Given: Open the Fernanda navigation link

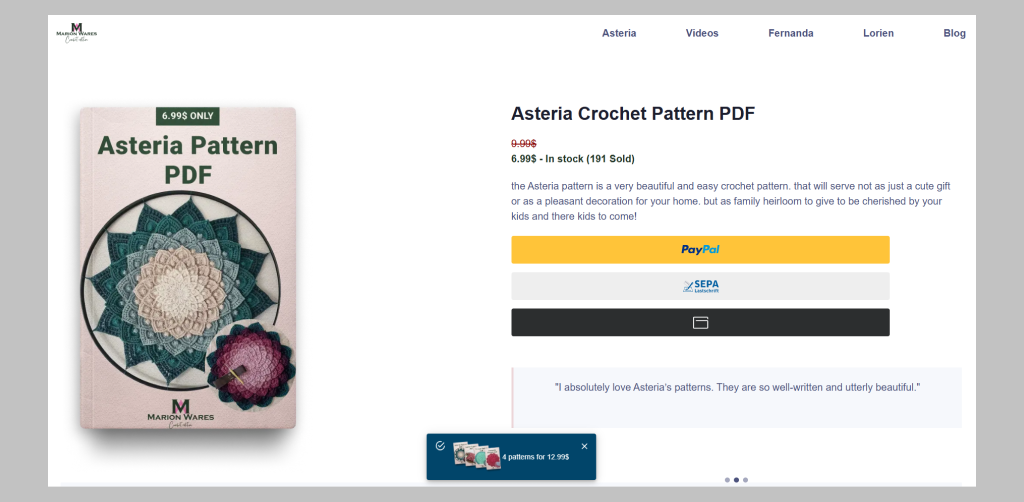Looking at the screenshot, I should [x=790, y=33].
